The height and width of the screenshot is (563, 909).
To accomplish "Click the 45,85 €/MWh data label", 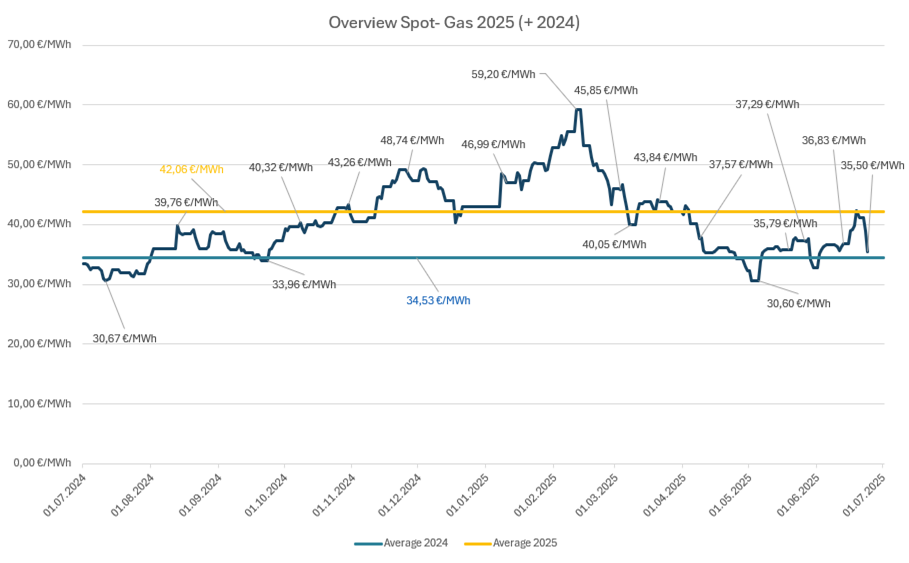I will click(606, 90).
